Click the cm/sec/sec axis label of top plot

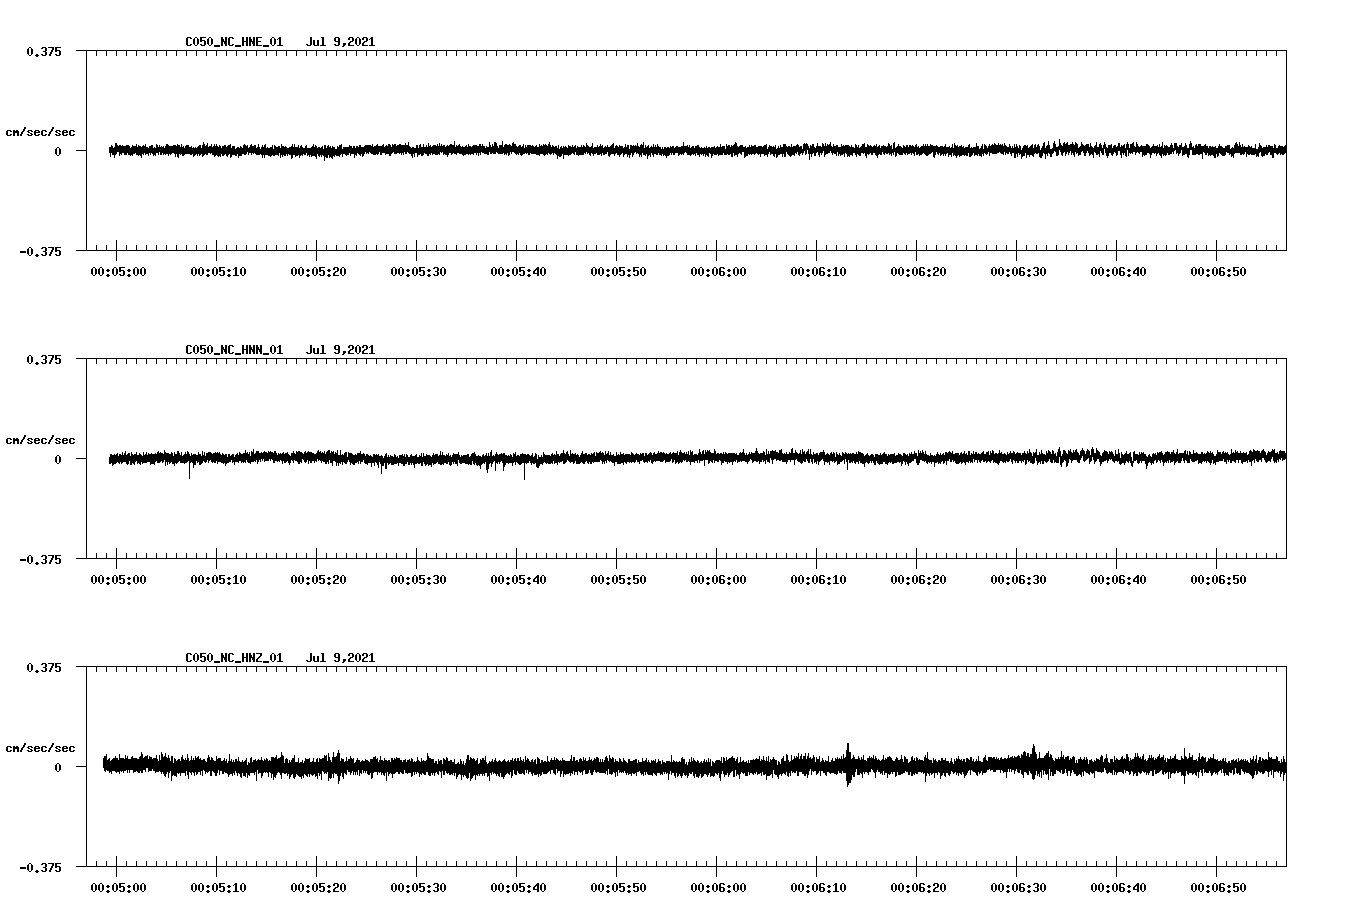point(41,131)
